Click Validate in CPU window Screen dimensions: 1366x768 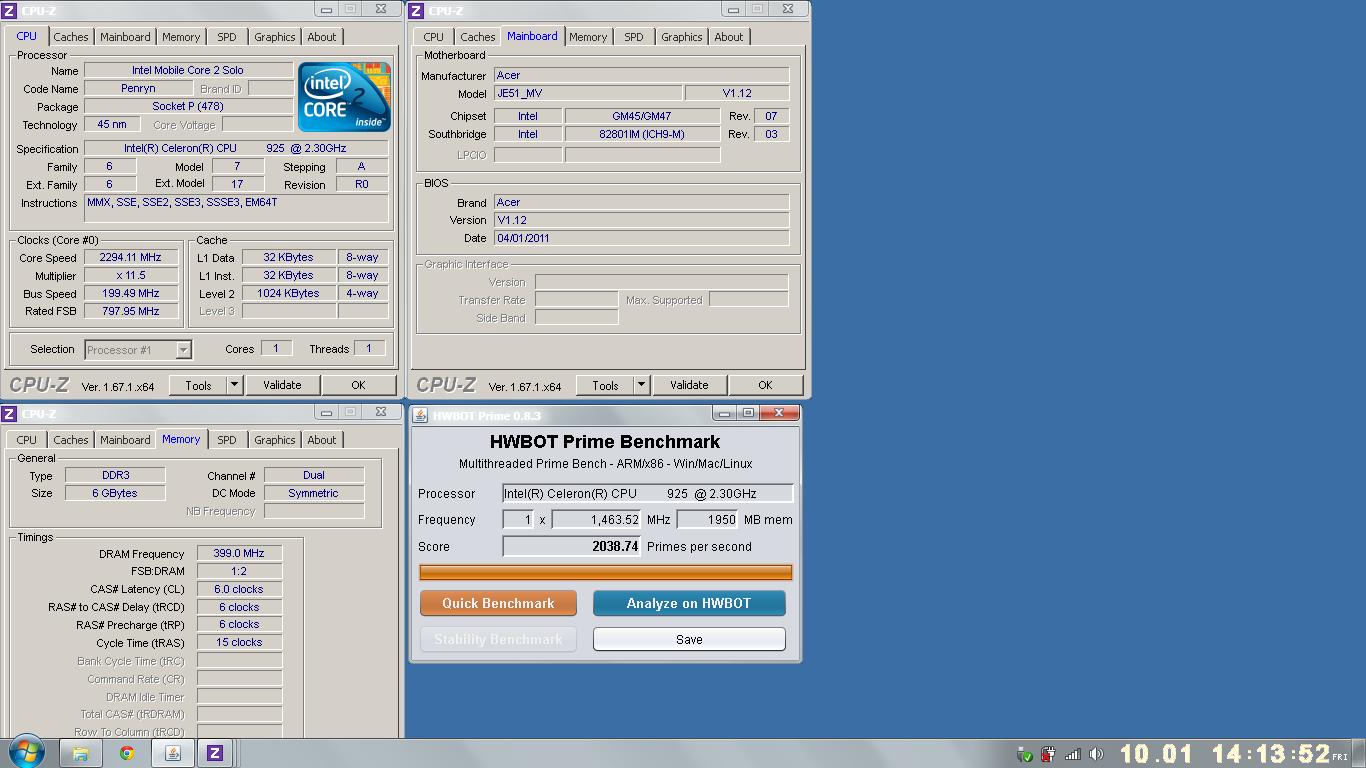[x=282, y=385]
